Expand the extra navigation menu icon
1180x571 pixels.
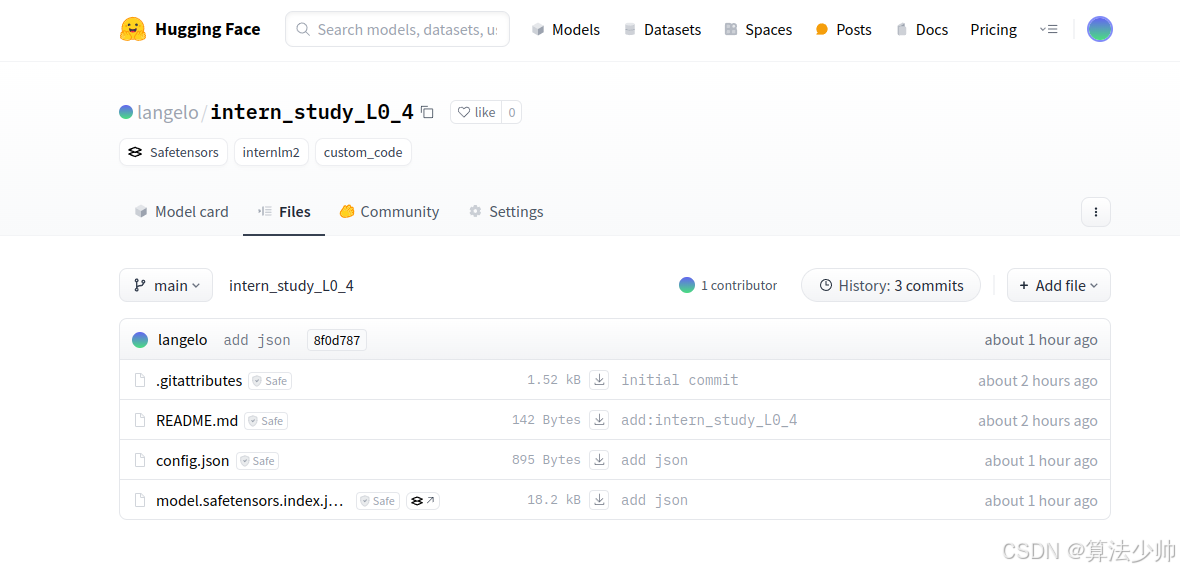1048,29
